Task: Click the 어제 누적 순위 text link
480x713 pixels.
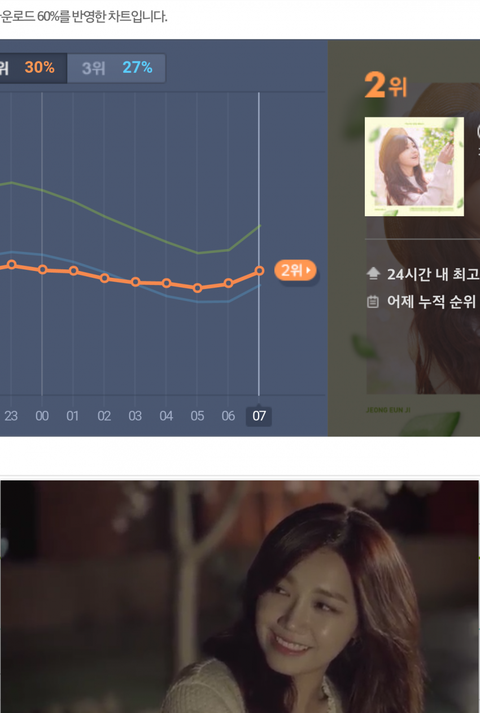Action: click(x=431, y=301)
